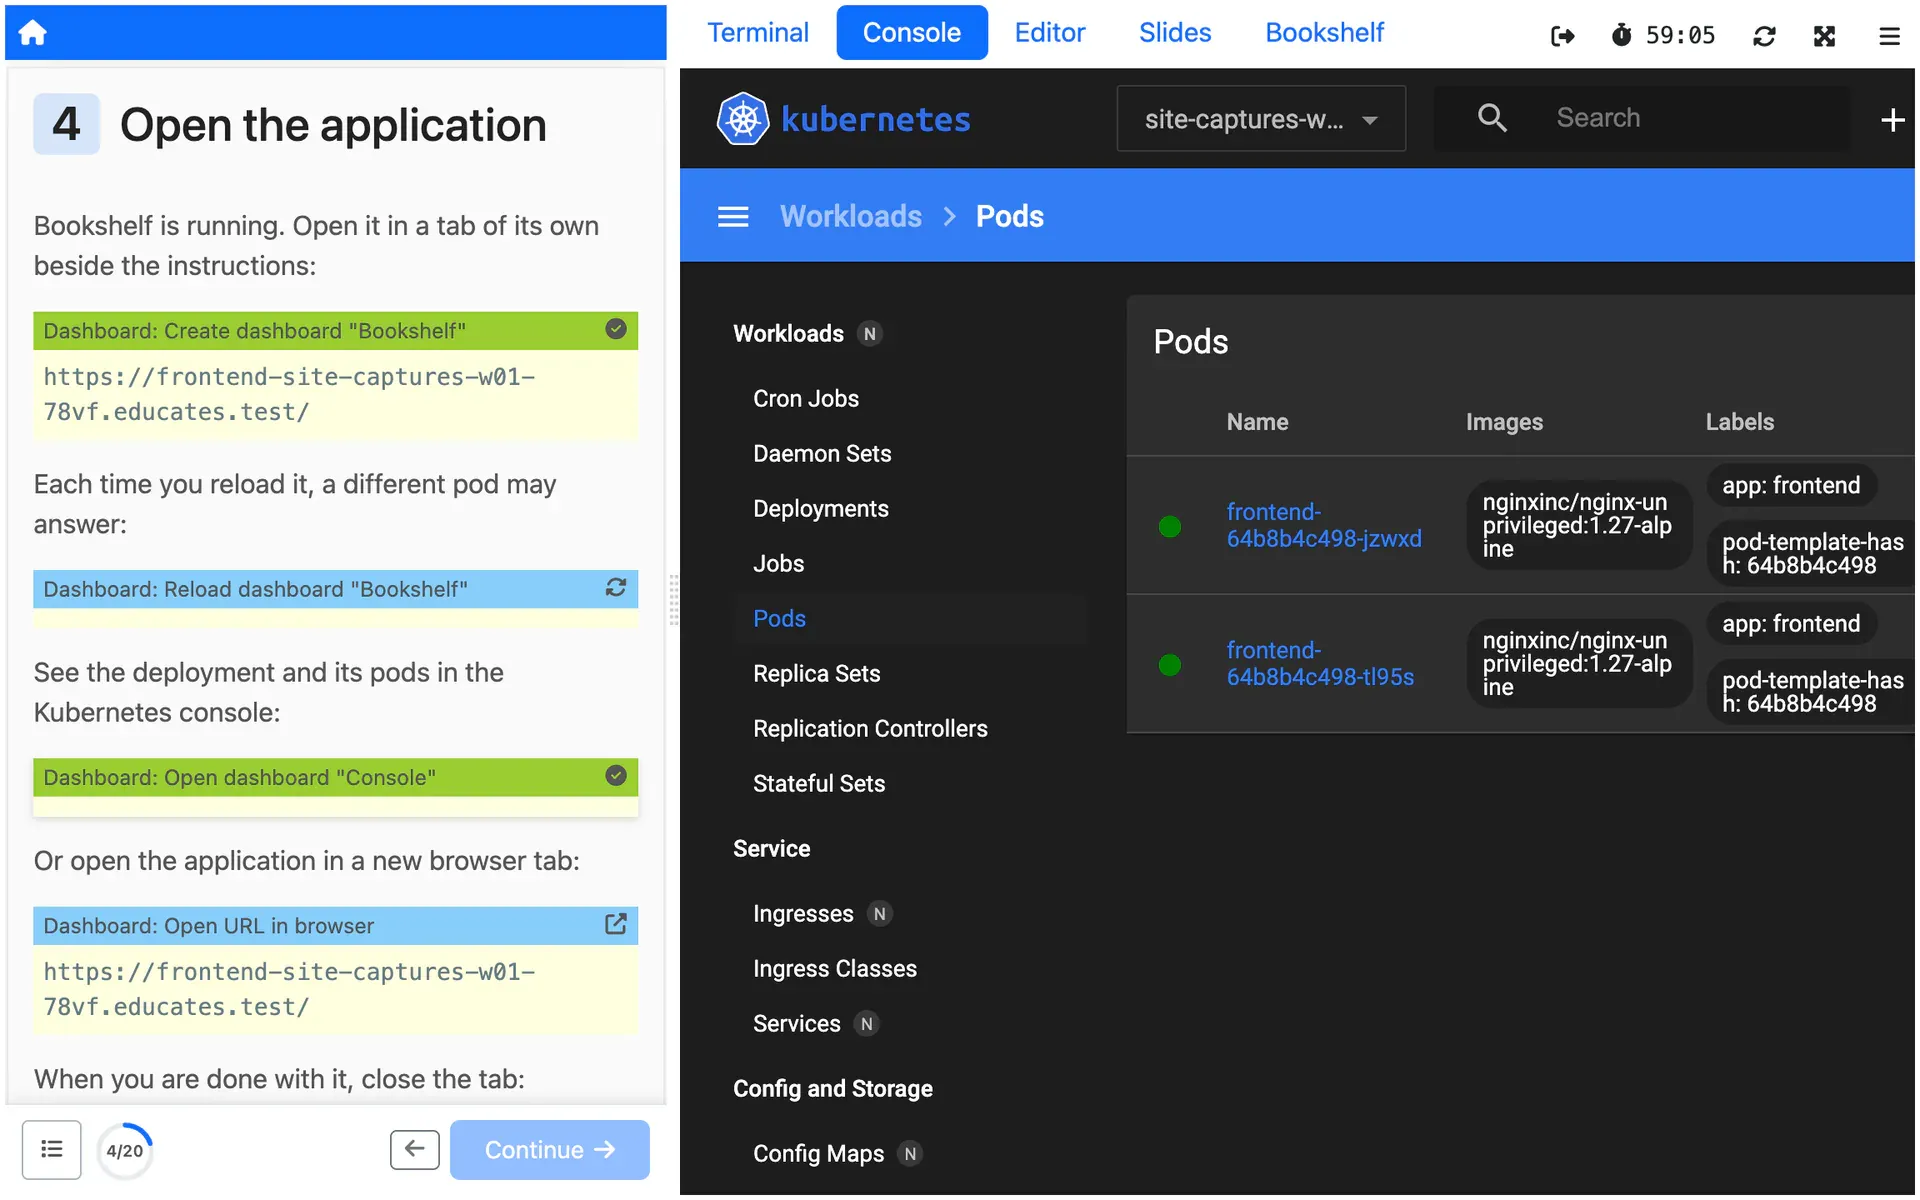Click the countdown timer stopwatch icon
Screen dimensions: 1920x1200
(x=1621, y=35)
